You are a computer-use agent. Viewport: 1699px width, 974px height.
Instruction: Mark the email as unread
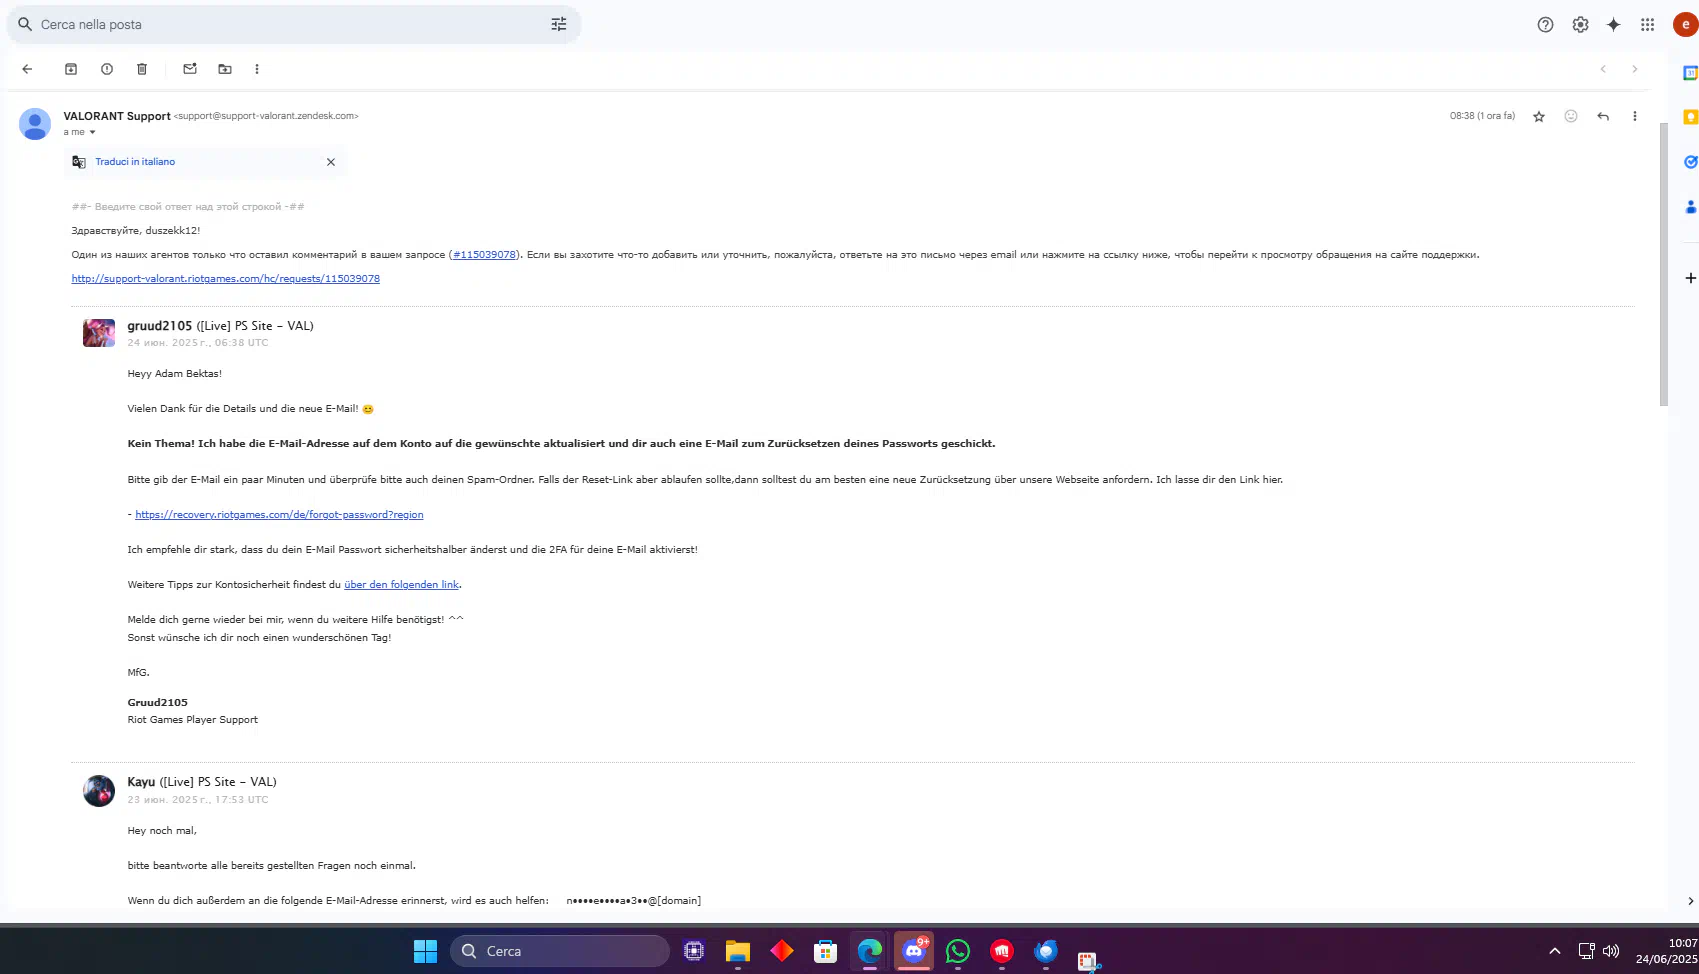tap(190, 69)
